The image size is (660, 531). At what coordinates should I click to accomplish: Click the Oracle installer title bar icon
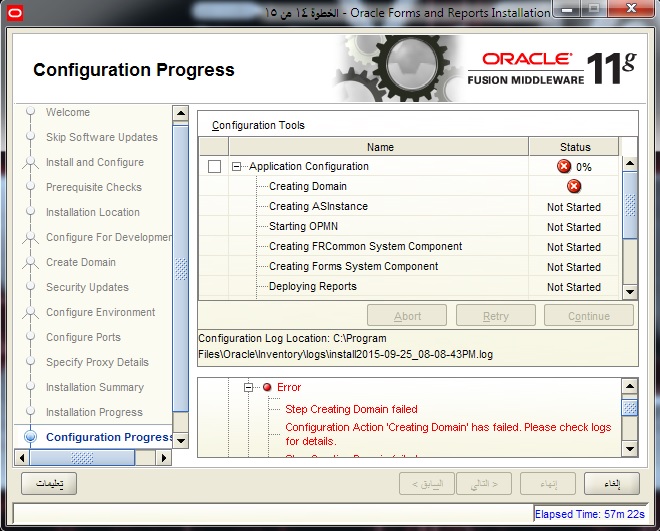[x=14, y=13]
